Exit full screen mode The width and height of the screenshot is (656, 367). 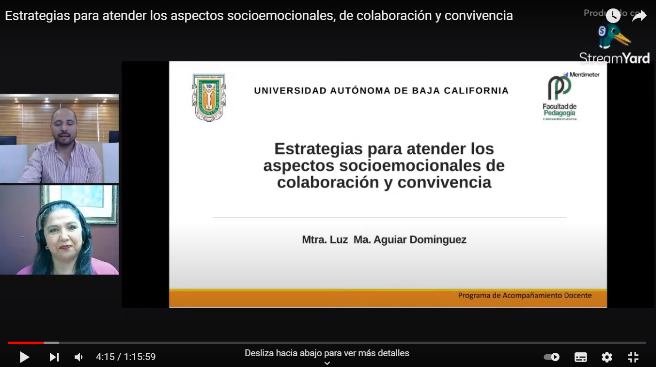(633, 357)
